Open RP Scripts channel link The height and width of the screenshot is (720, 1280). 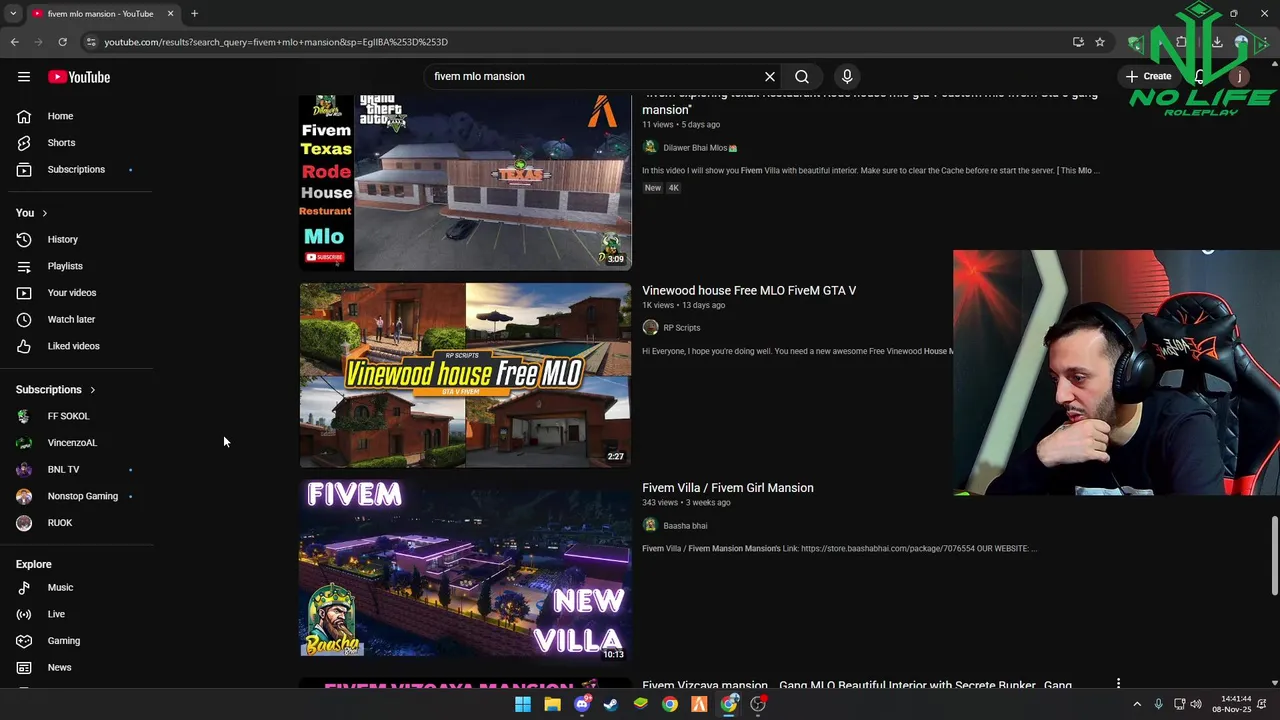click(x=682, y=328)
